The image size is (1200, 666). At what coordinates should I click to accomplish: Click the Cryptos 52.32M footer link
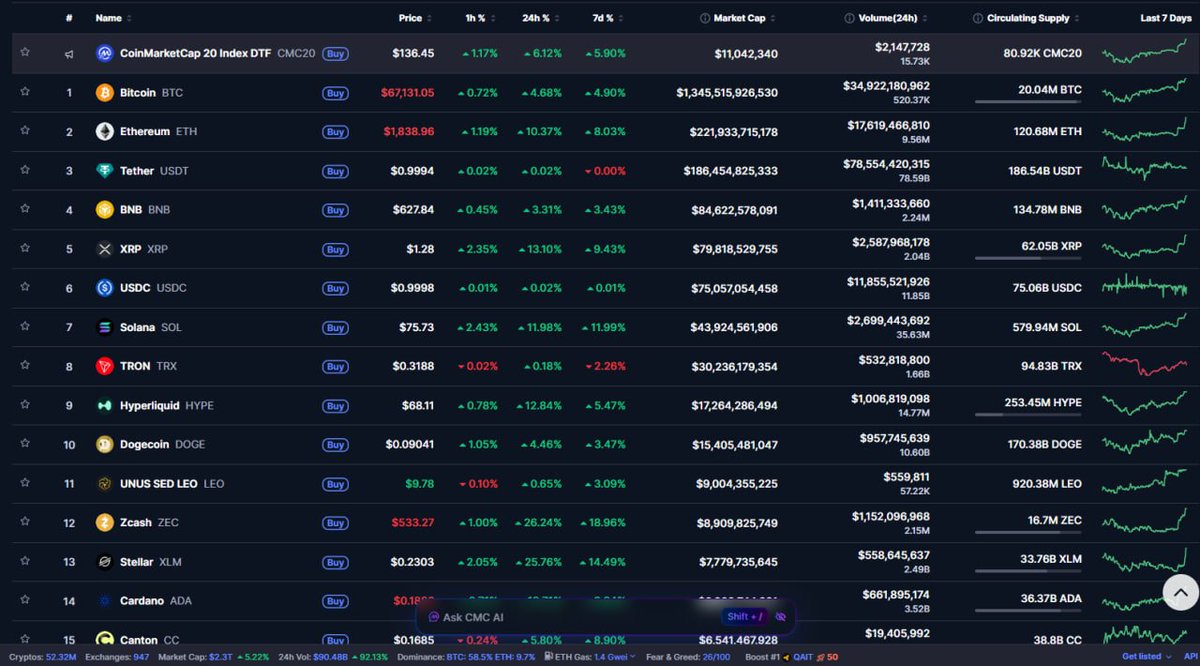43,657
